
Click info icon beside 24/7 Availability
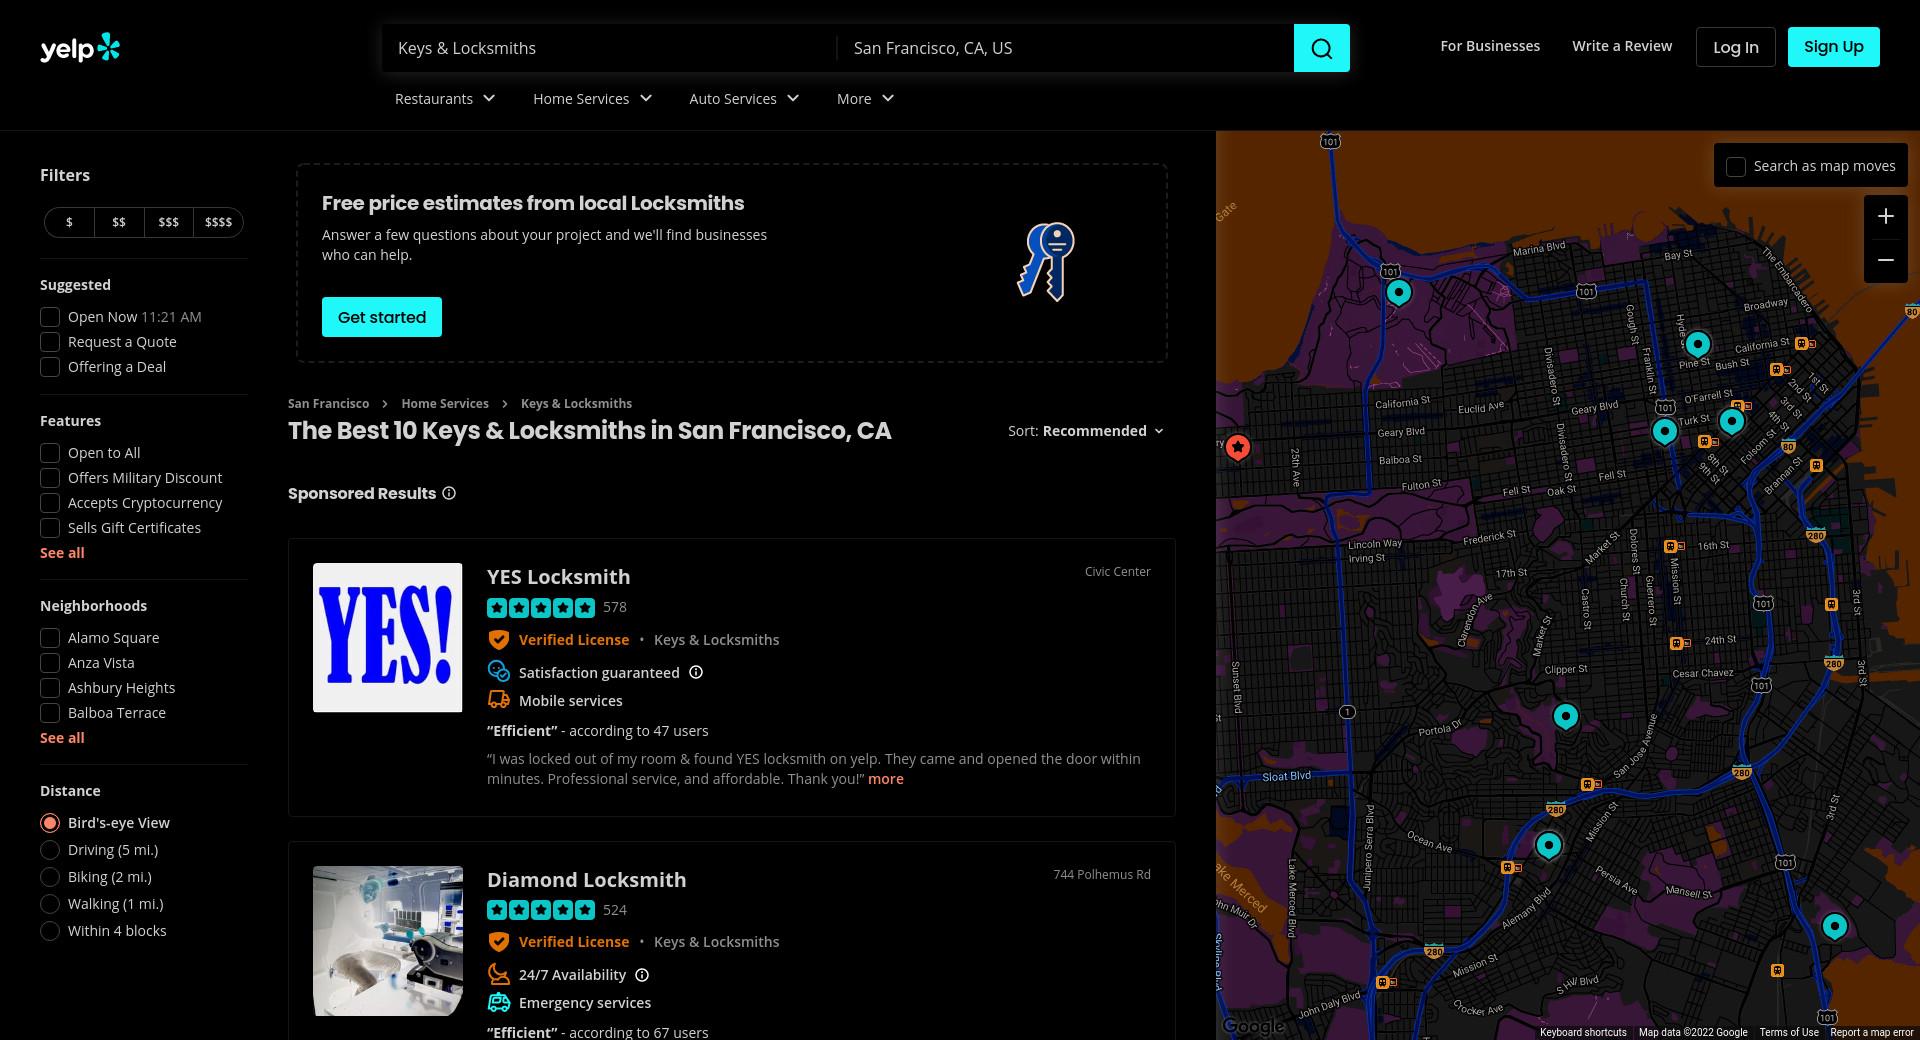point(642,975)
